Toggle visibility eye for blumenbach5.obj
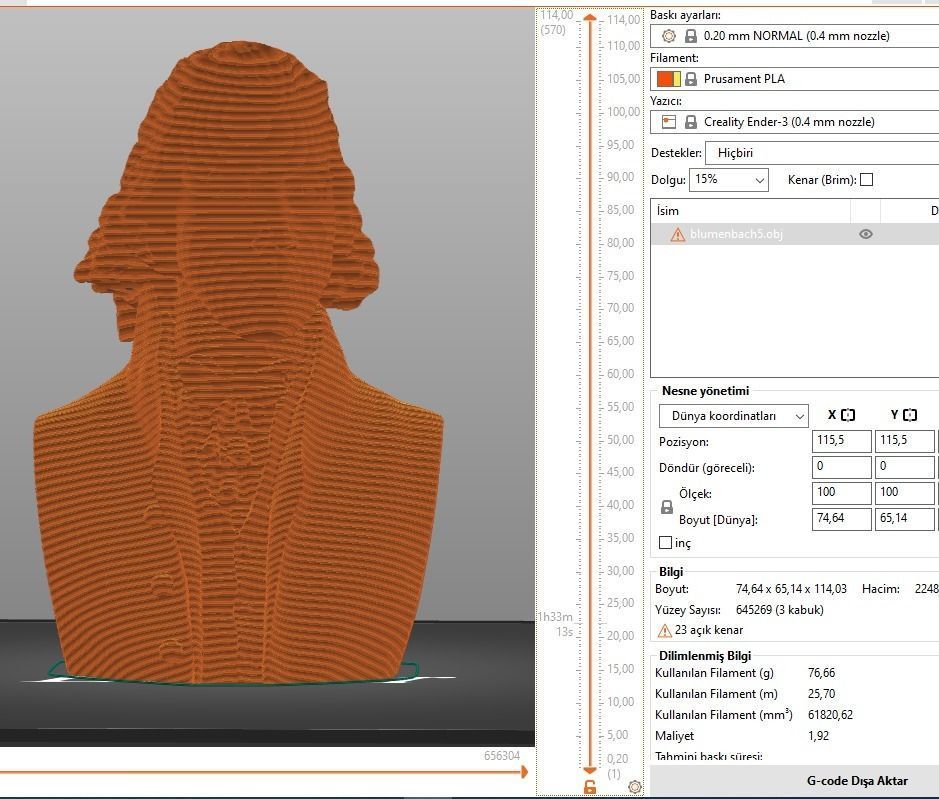Screen dimensions: 939x799 coord(865,234)
